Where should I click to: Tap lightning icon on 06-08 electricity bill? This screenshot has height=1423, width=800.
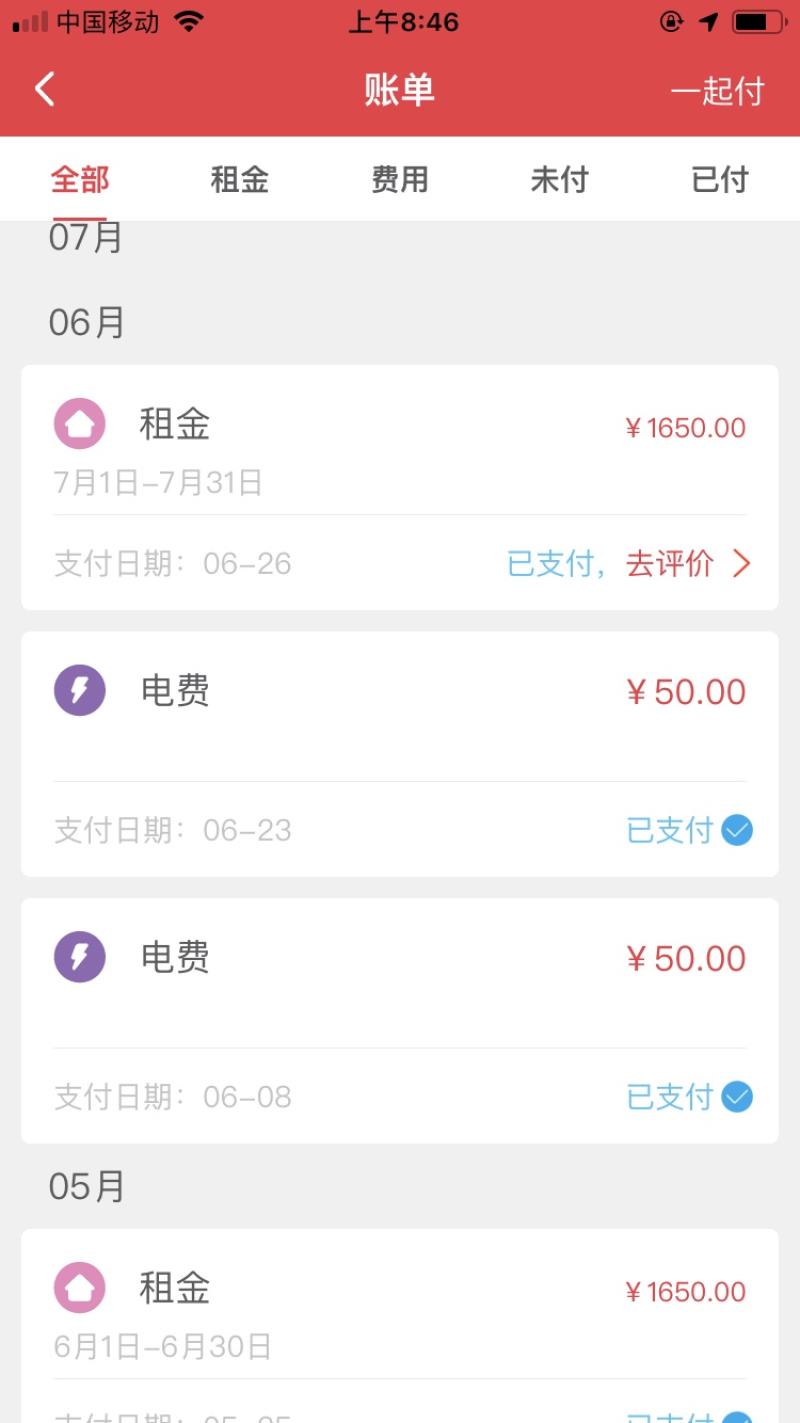pyautogui.click(x=79, y=957)
